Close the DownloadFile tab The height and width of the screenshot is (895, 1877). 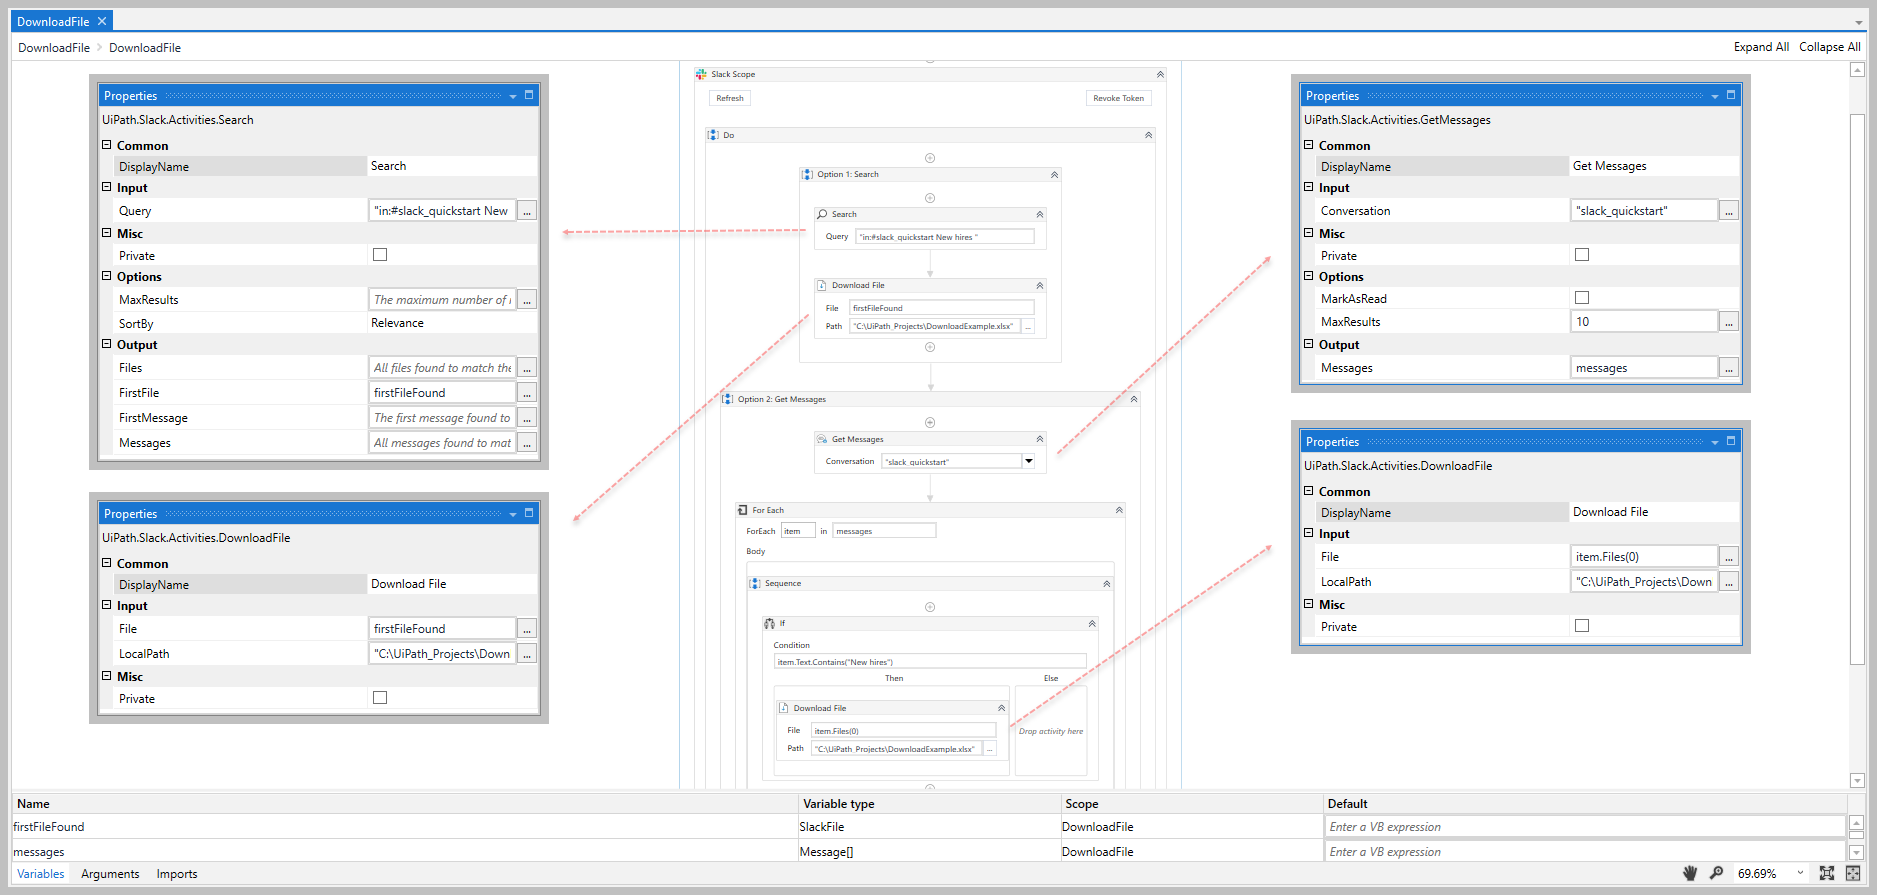(102, 21)
